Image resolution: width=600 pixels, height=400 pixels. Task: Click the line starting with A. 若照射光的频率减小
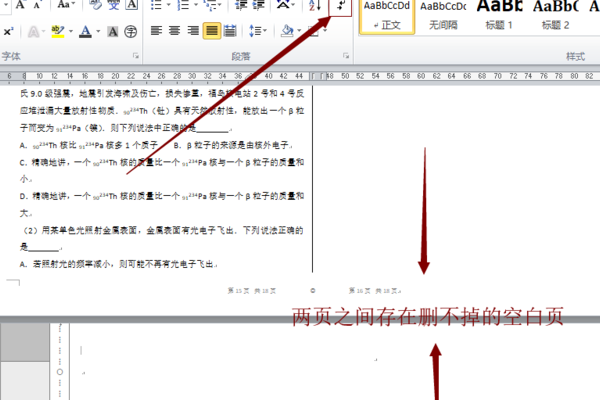point(118,264)
